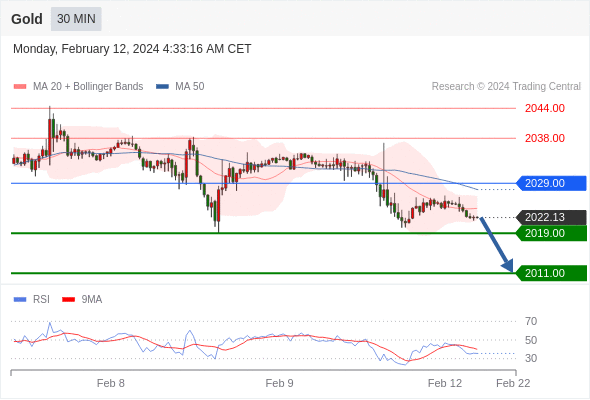Select the 2029.00 blue pivot price tag
Screen dimensions: 590x400
[x=551, y=183]
